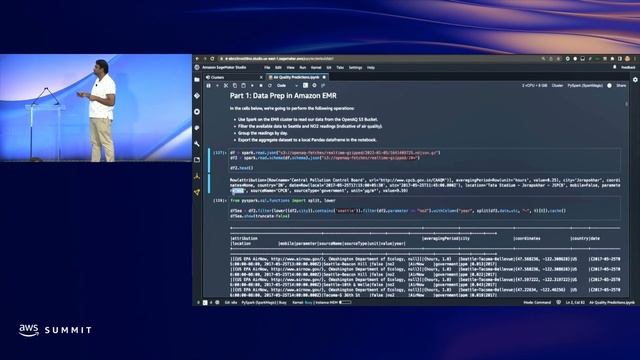The height and width of the screenshot is (360, 640).
Task: Open the browser profile avatar
Action: 628,59
